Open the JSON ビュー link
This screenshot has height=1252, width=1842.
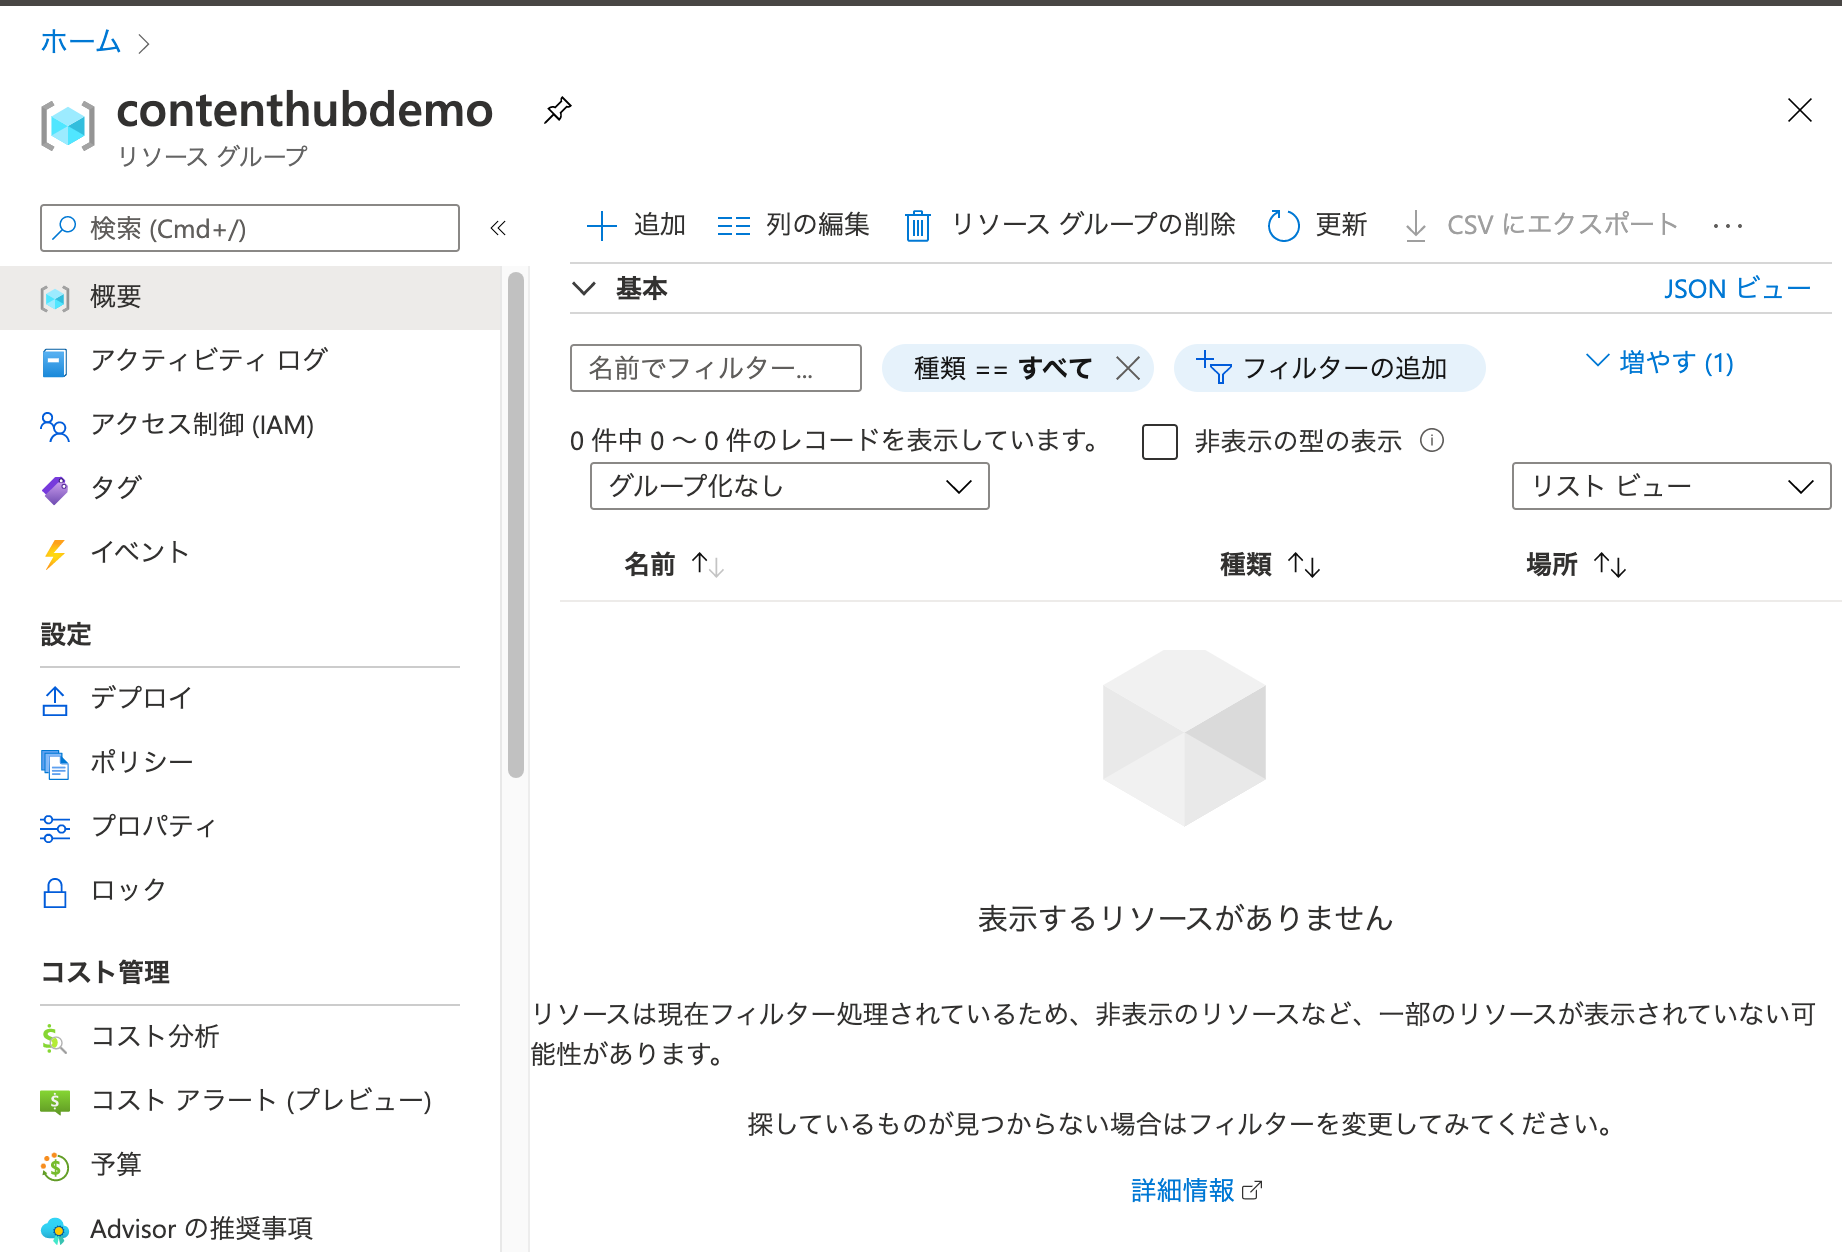pyautogui.click(x=1737, y=289)
